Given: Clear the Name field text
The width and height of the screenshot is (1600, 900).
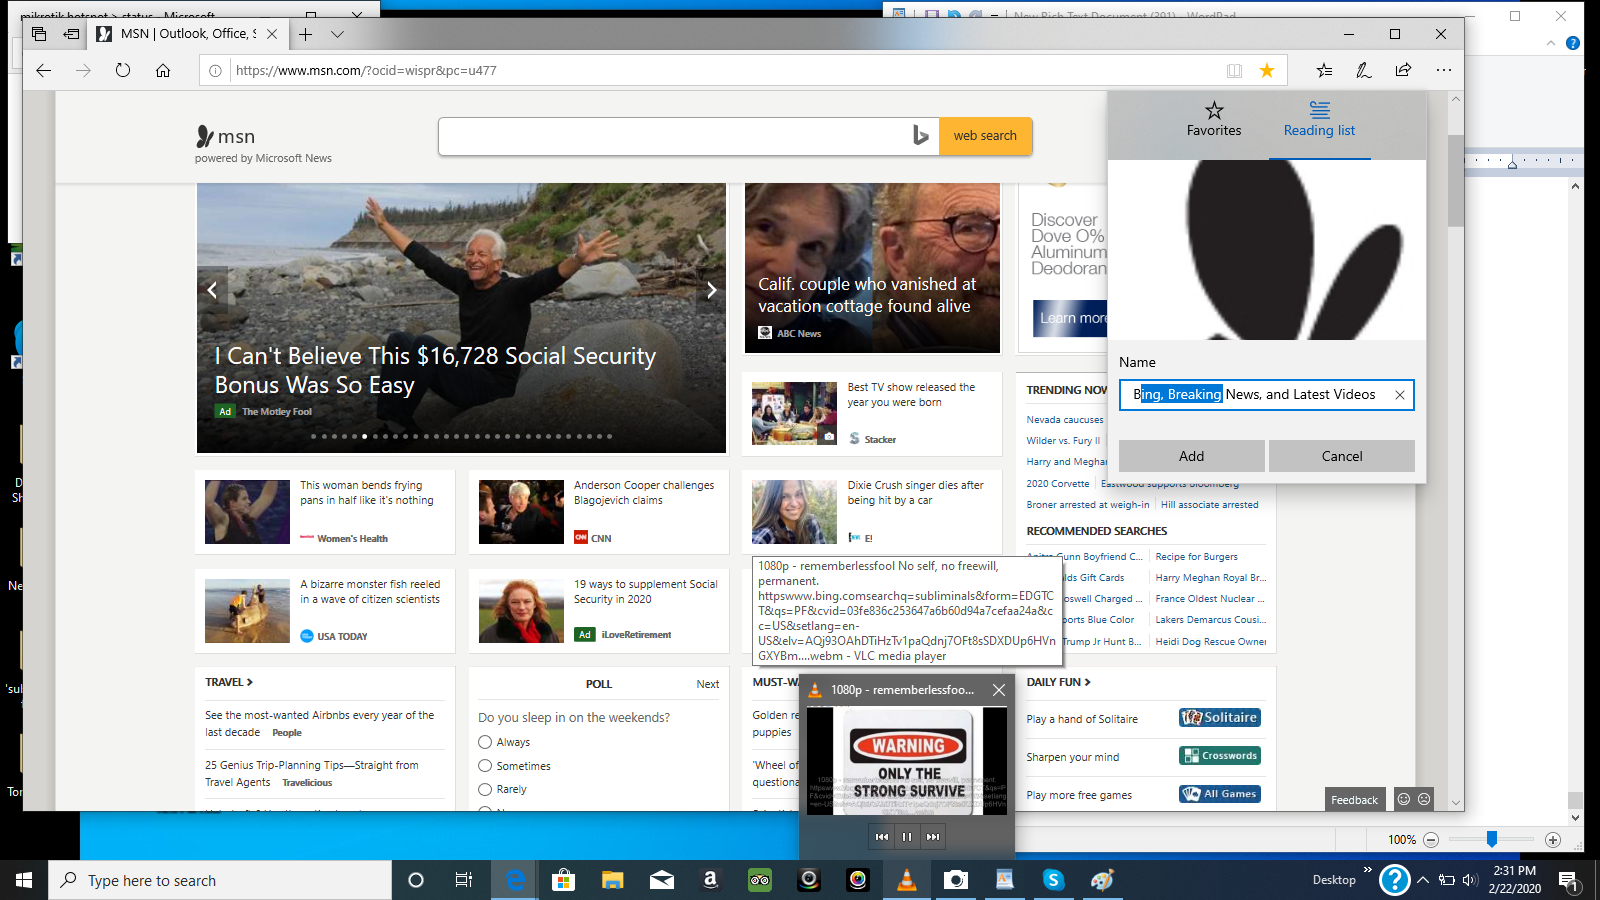Looking at the screenshot, I should click(x=1400, y=395).
